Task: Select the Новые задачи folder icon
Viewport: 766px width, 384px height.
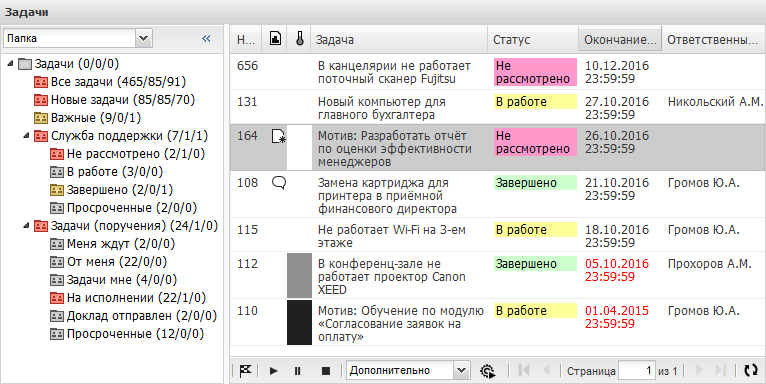Action: coord(41,100)
